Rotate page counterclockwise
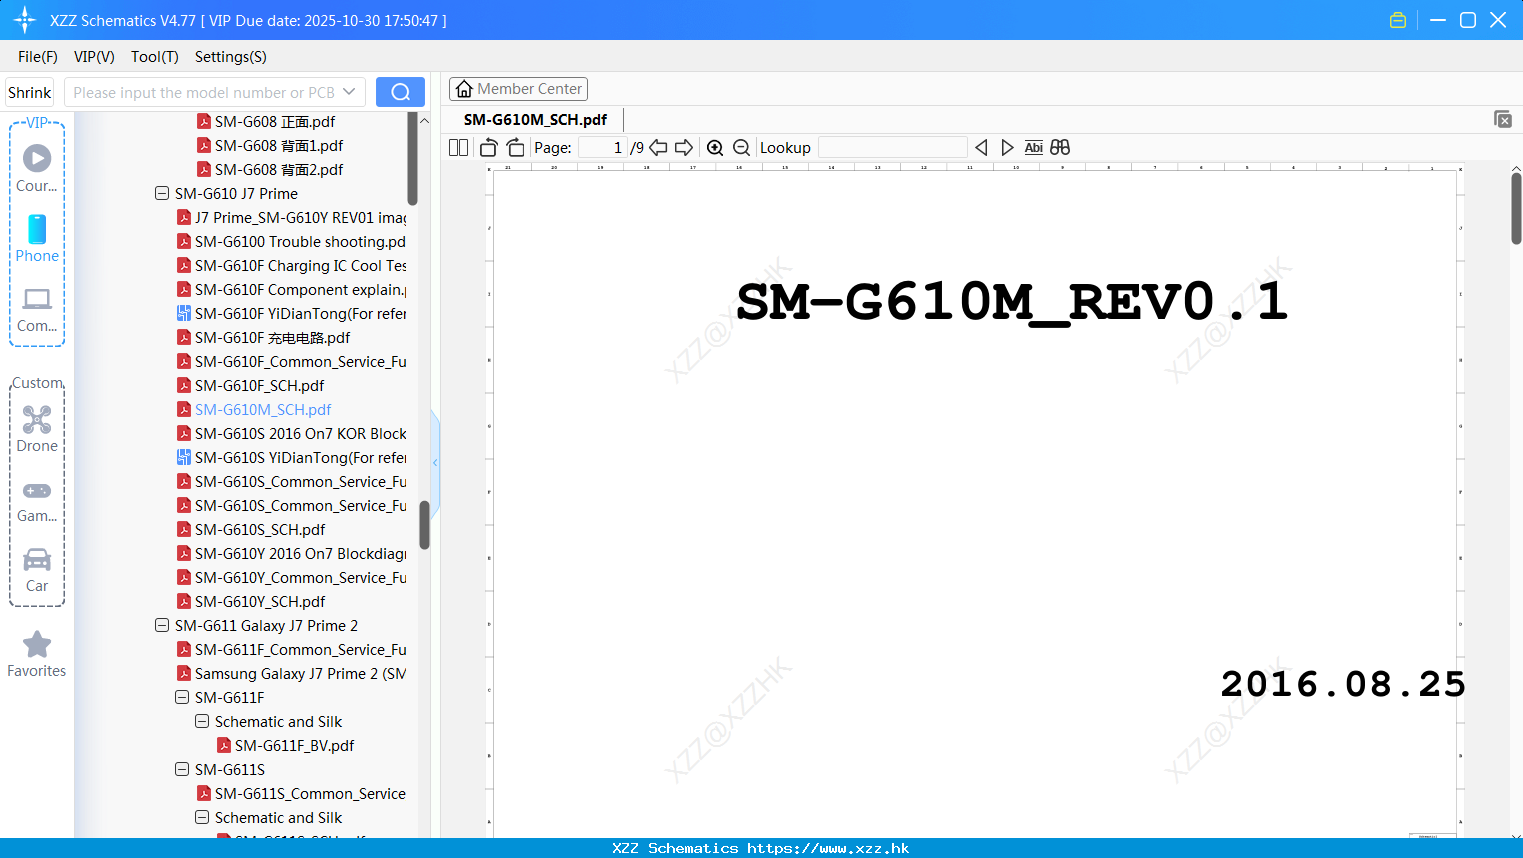The image size is (1523, 858). tap(488, 148)
